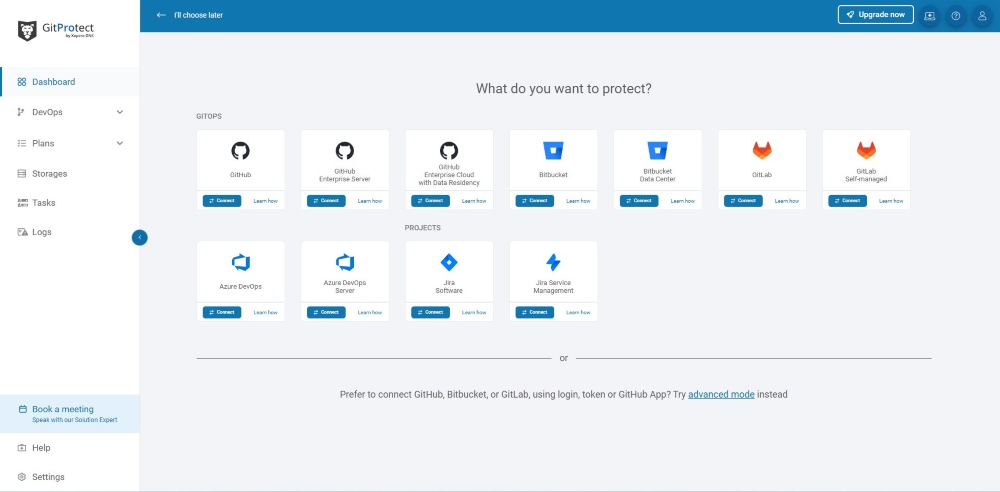Select the GitHub logo card

click(x=240, y=151)
